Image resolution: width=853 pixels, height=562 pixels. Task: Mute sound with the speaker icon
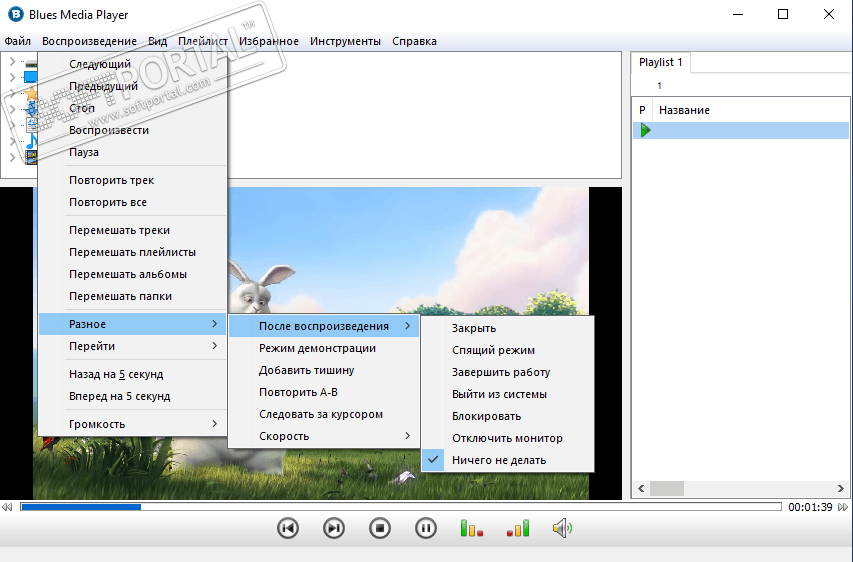pyautogui.click(x=563, y=528)
